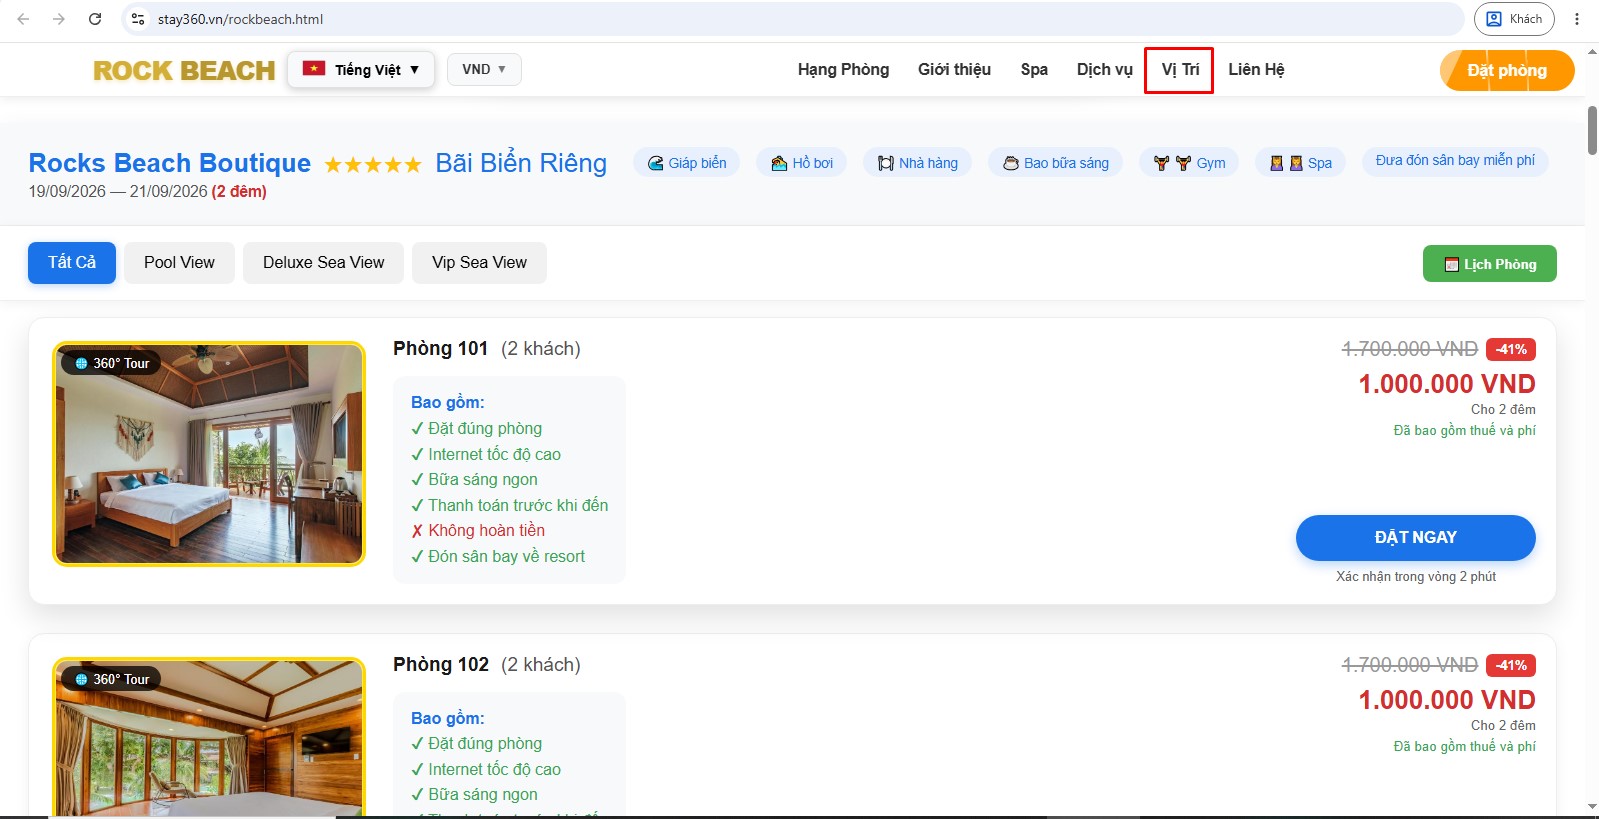
Task: Open the Lịch Phòng calendar button
Action: click(x=1489, y=264)
